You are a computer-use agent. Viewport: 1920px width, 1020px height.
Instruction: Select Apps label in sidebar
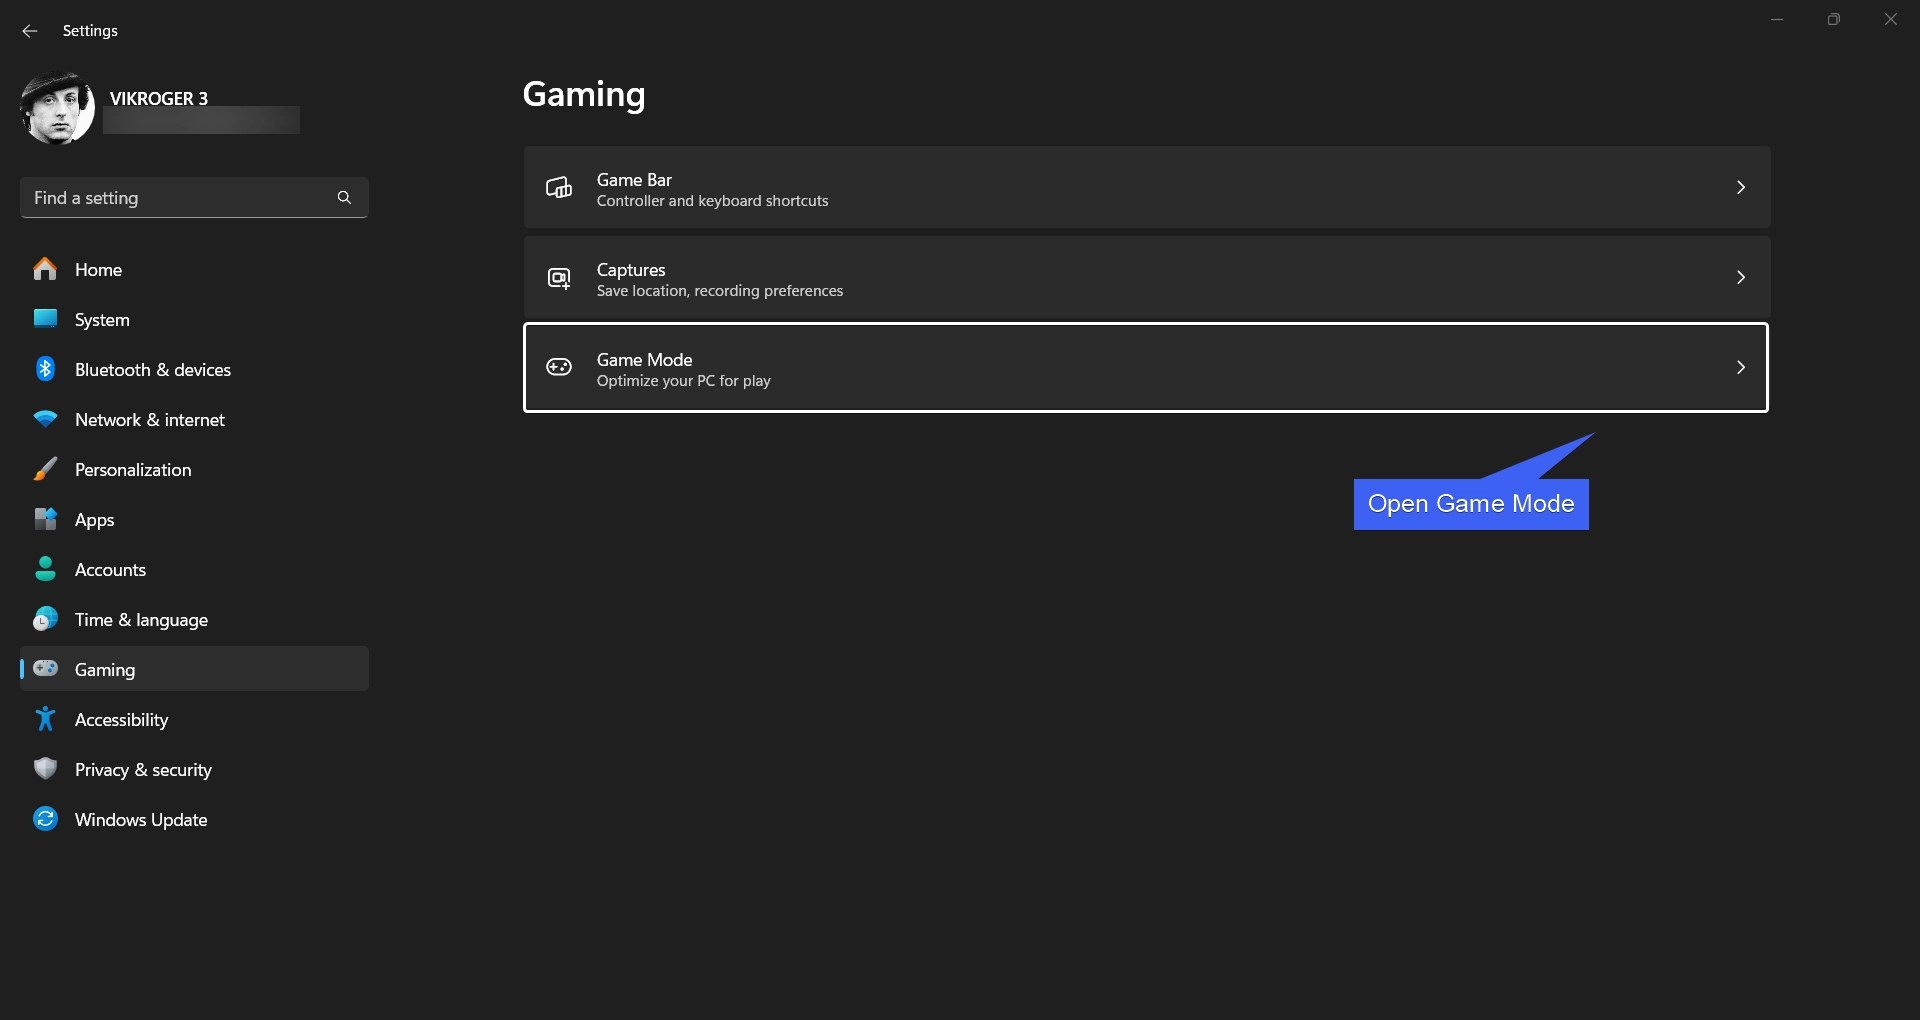pos(95,520)
